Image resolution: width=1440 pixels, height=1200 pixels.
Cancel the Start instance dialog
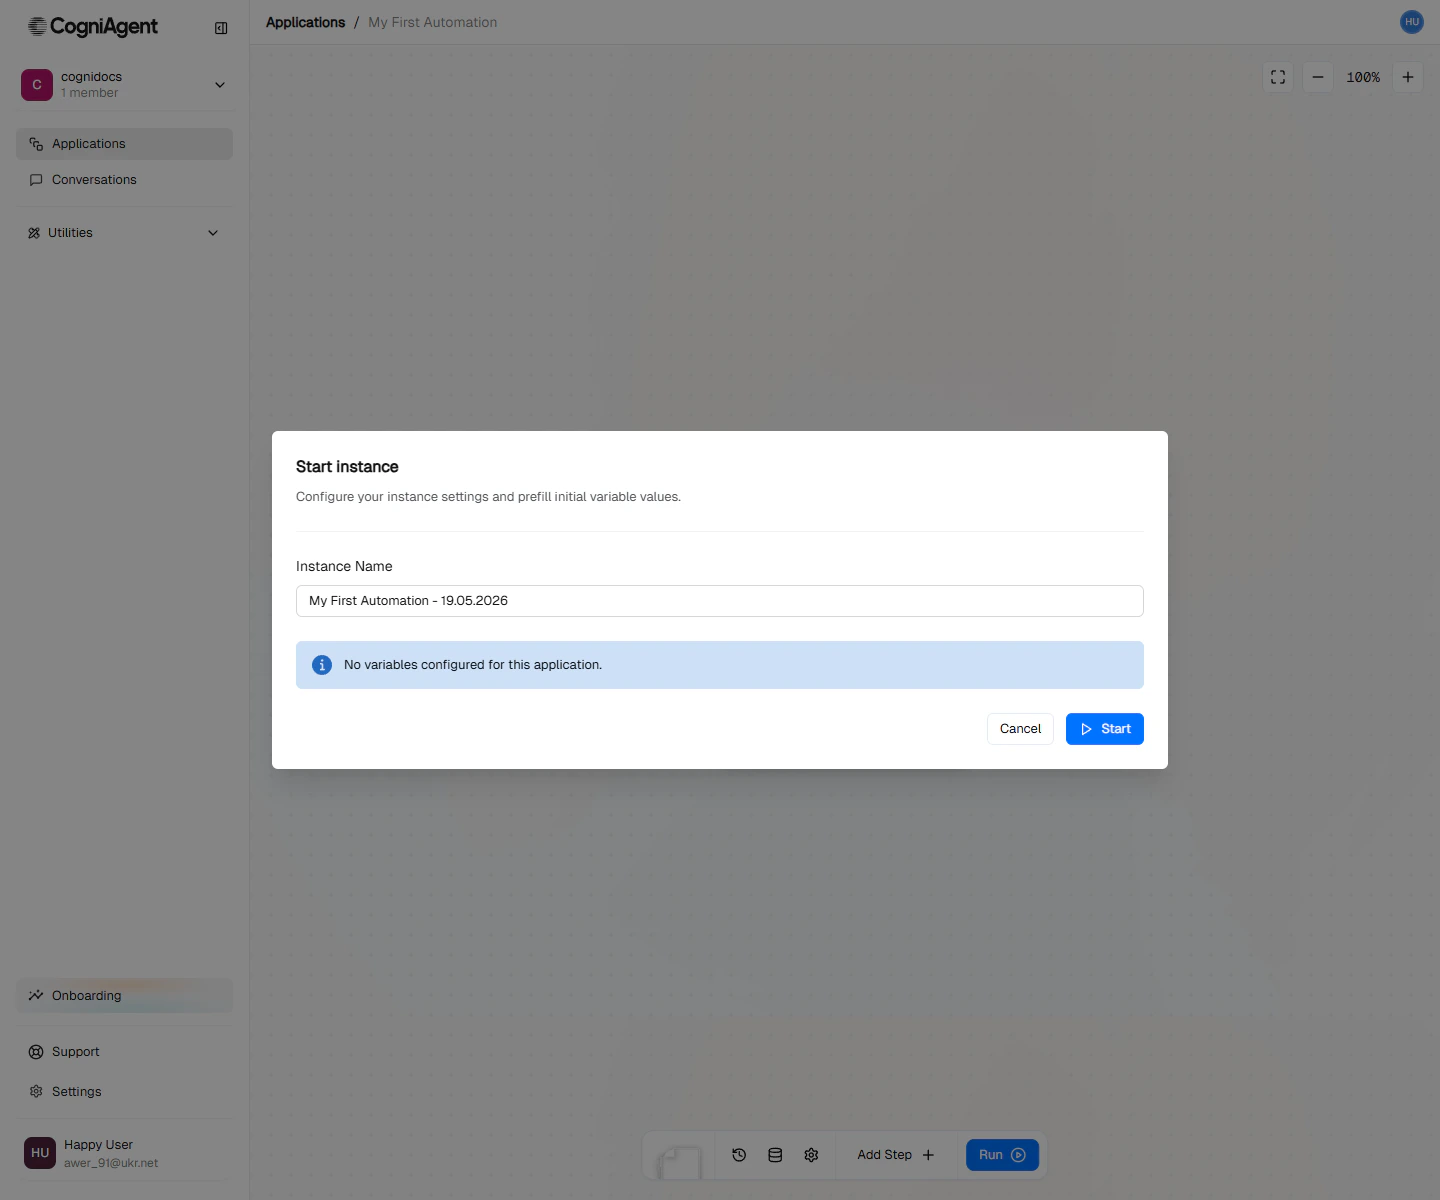1020,729
